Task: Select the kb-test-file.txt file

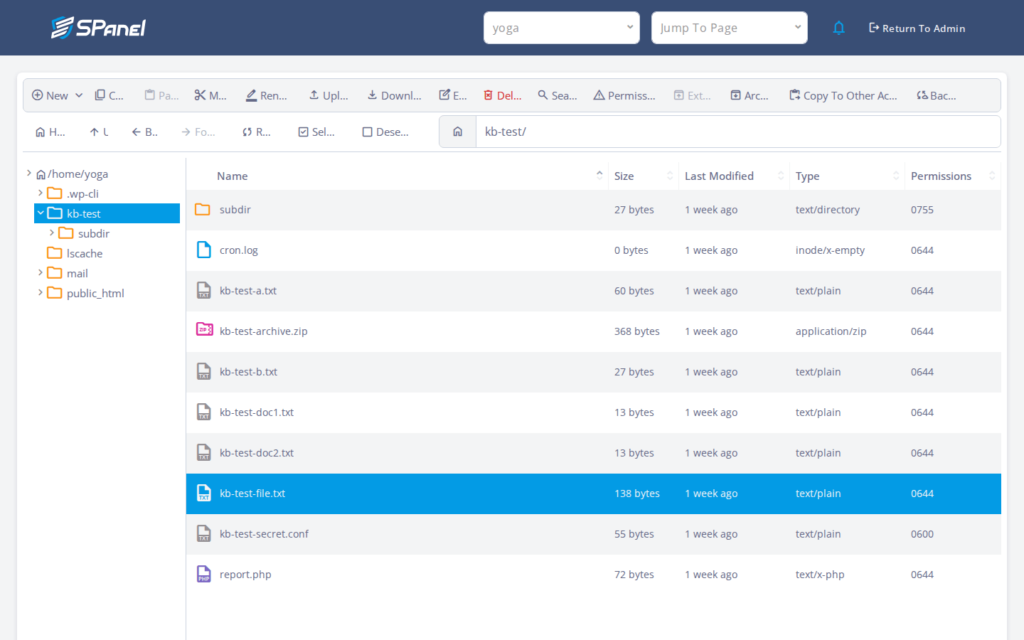Action: click(594, 493)
